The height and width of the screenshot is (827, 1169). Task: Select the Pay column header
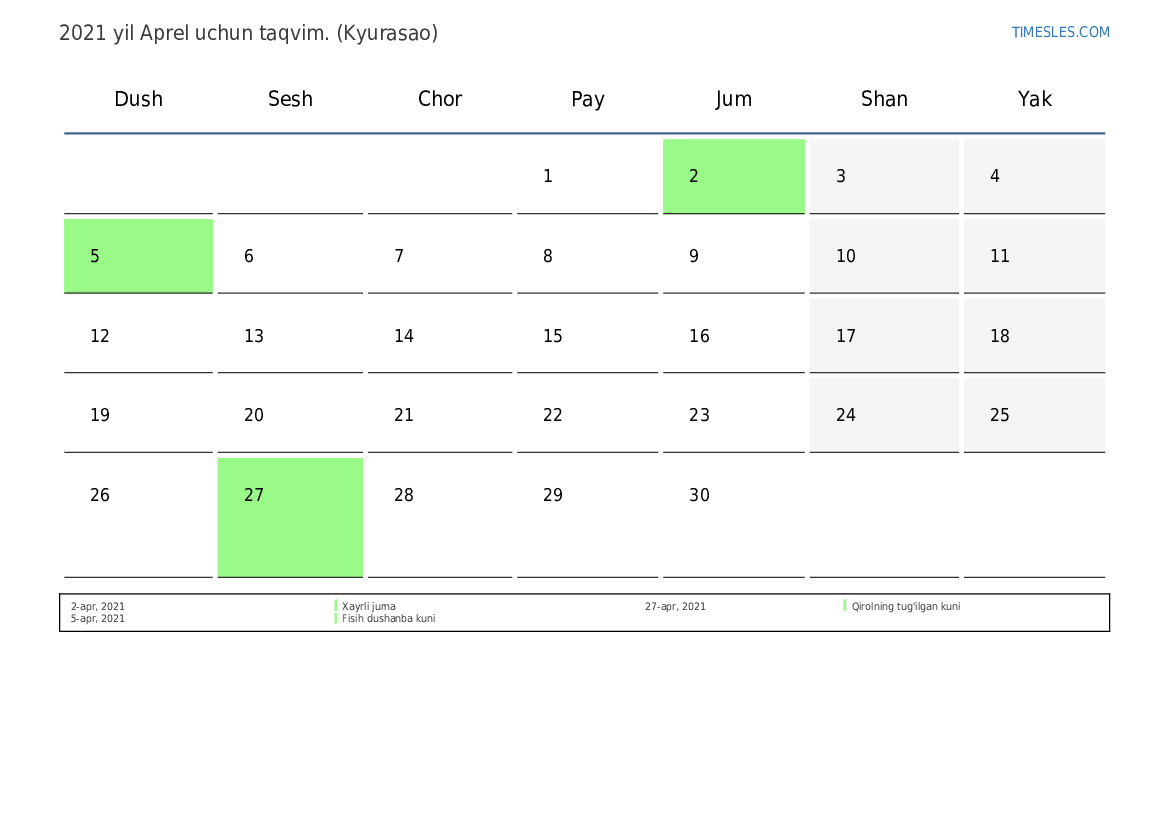(x=587, y=99)
